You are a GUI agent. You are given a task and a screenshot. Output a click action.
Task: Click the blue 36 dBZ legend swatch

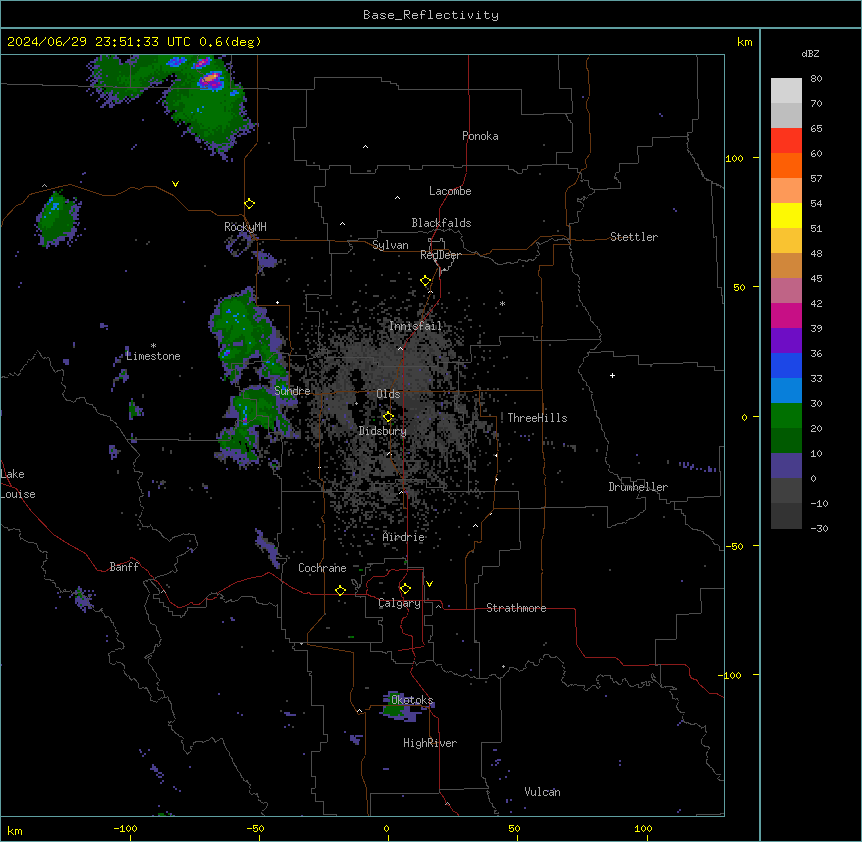pos(786,365)
